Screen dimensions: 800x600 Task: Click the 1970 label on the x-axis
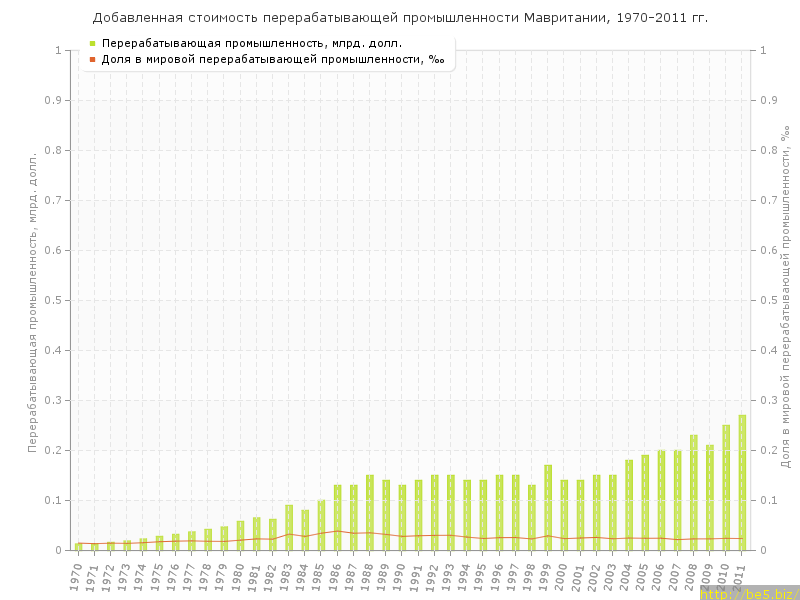tap(77, 576)
